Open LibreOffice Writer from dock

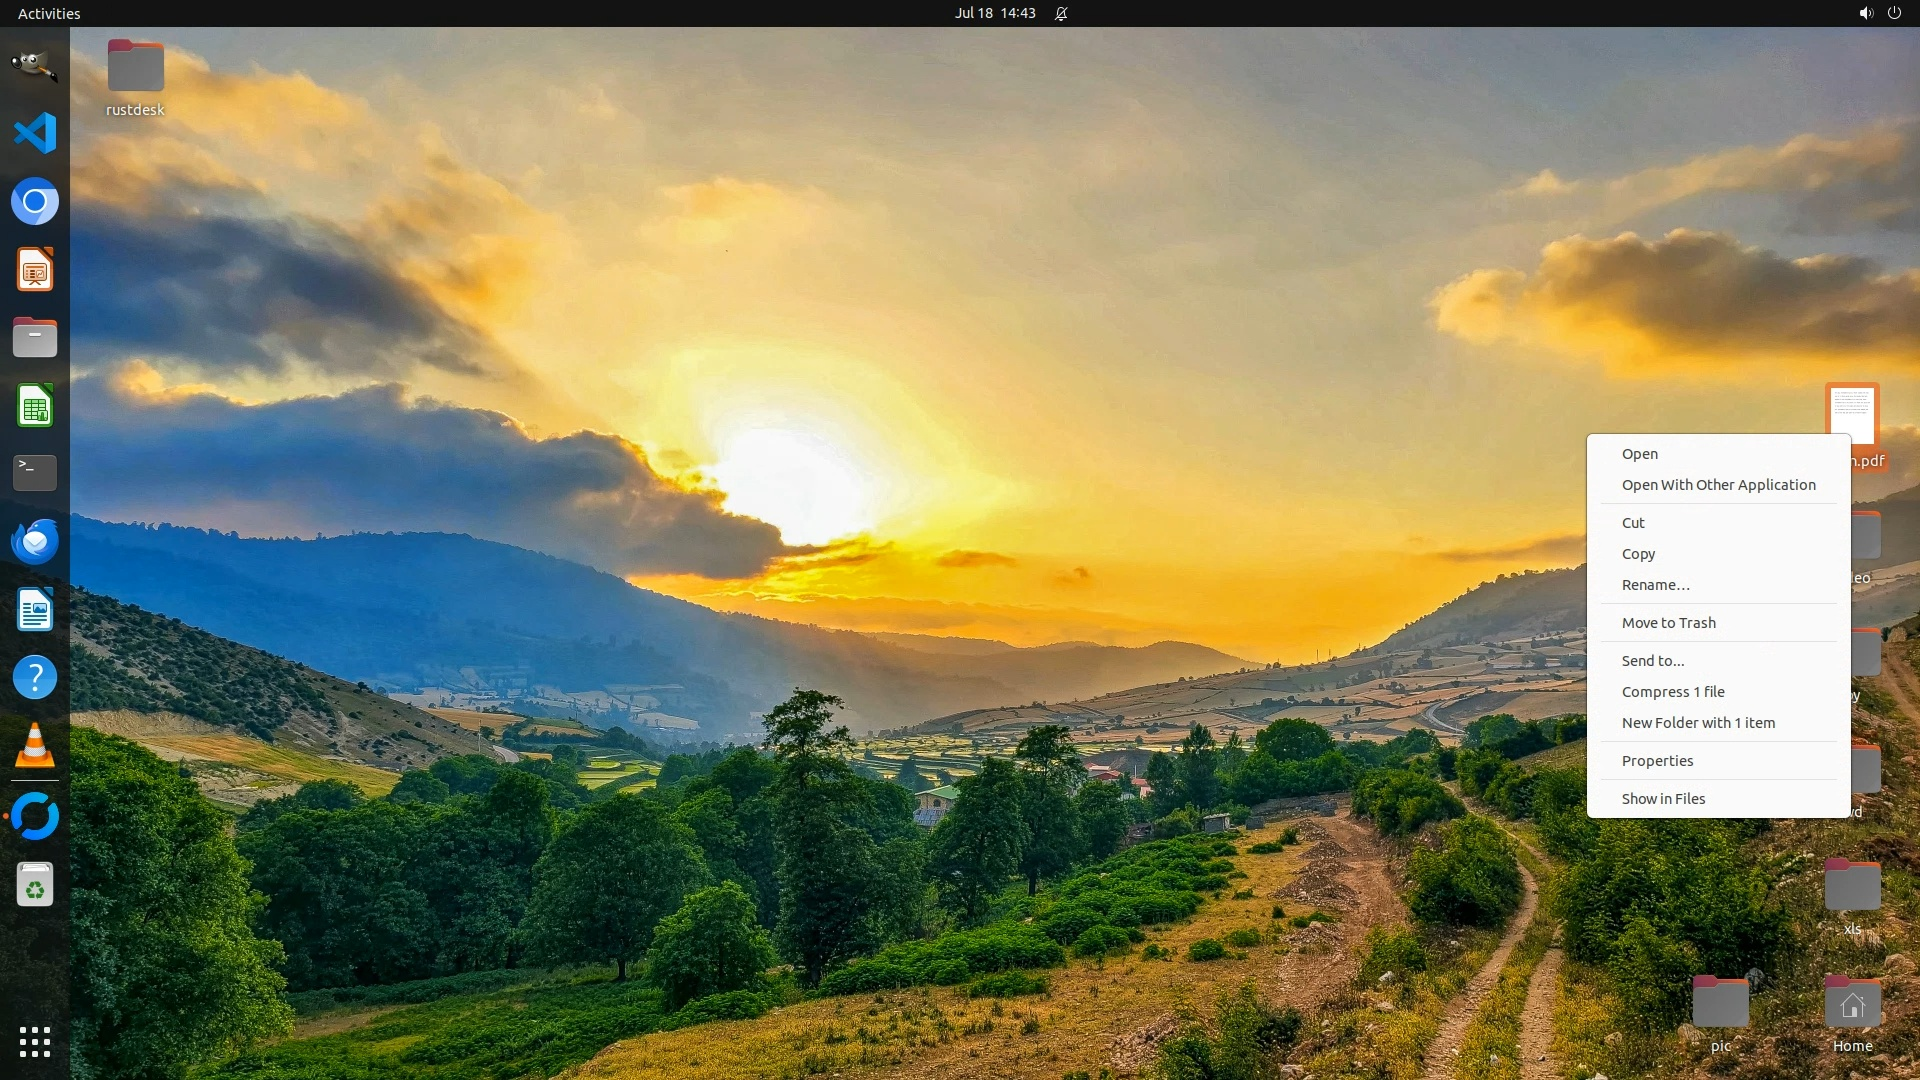(35, 609)
